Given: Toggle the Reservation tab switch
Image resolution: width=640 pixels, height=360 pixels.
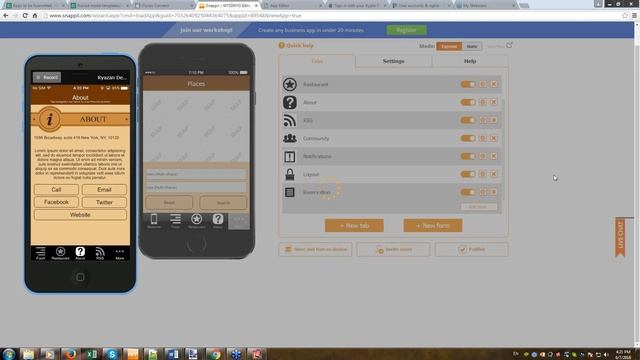Looking at the screenshot, I should coord(468,192).
